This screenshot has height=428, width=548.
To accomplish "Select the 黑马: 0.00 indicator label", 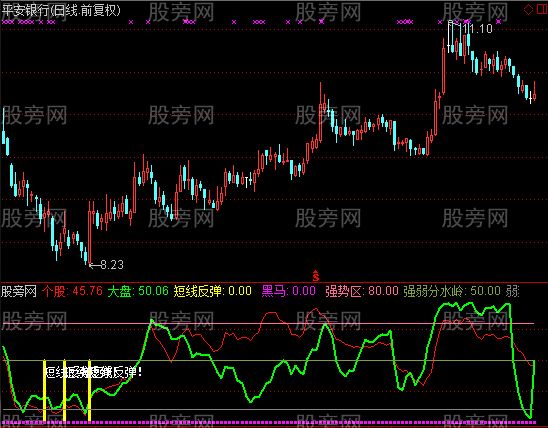I will [289, 291].
